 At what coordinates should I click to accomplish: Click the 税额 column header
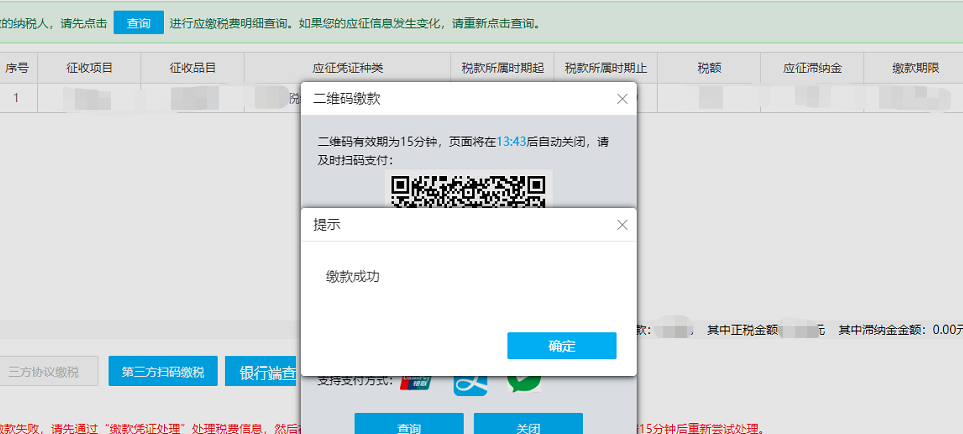click(709, 68)
